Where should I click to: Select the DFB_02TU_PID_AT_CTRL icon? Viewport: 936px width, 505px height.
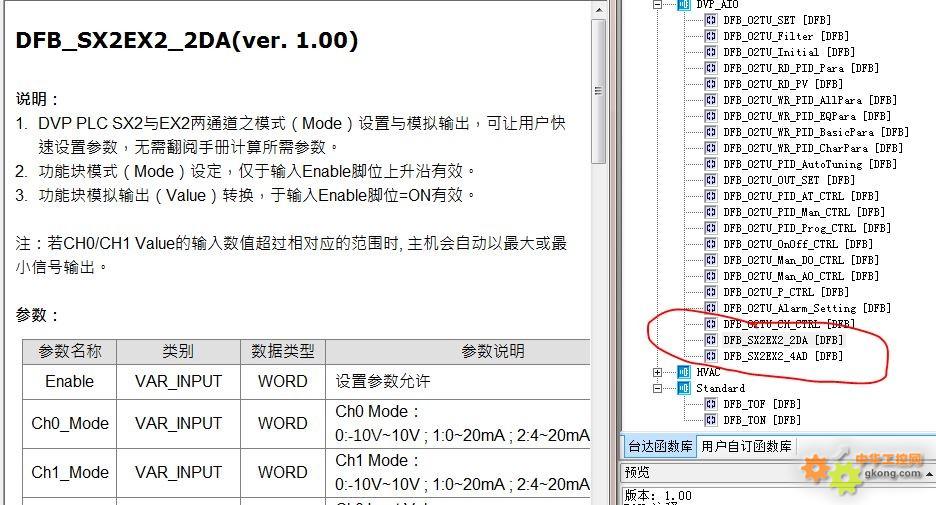[710, 196]
